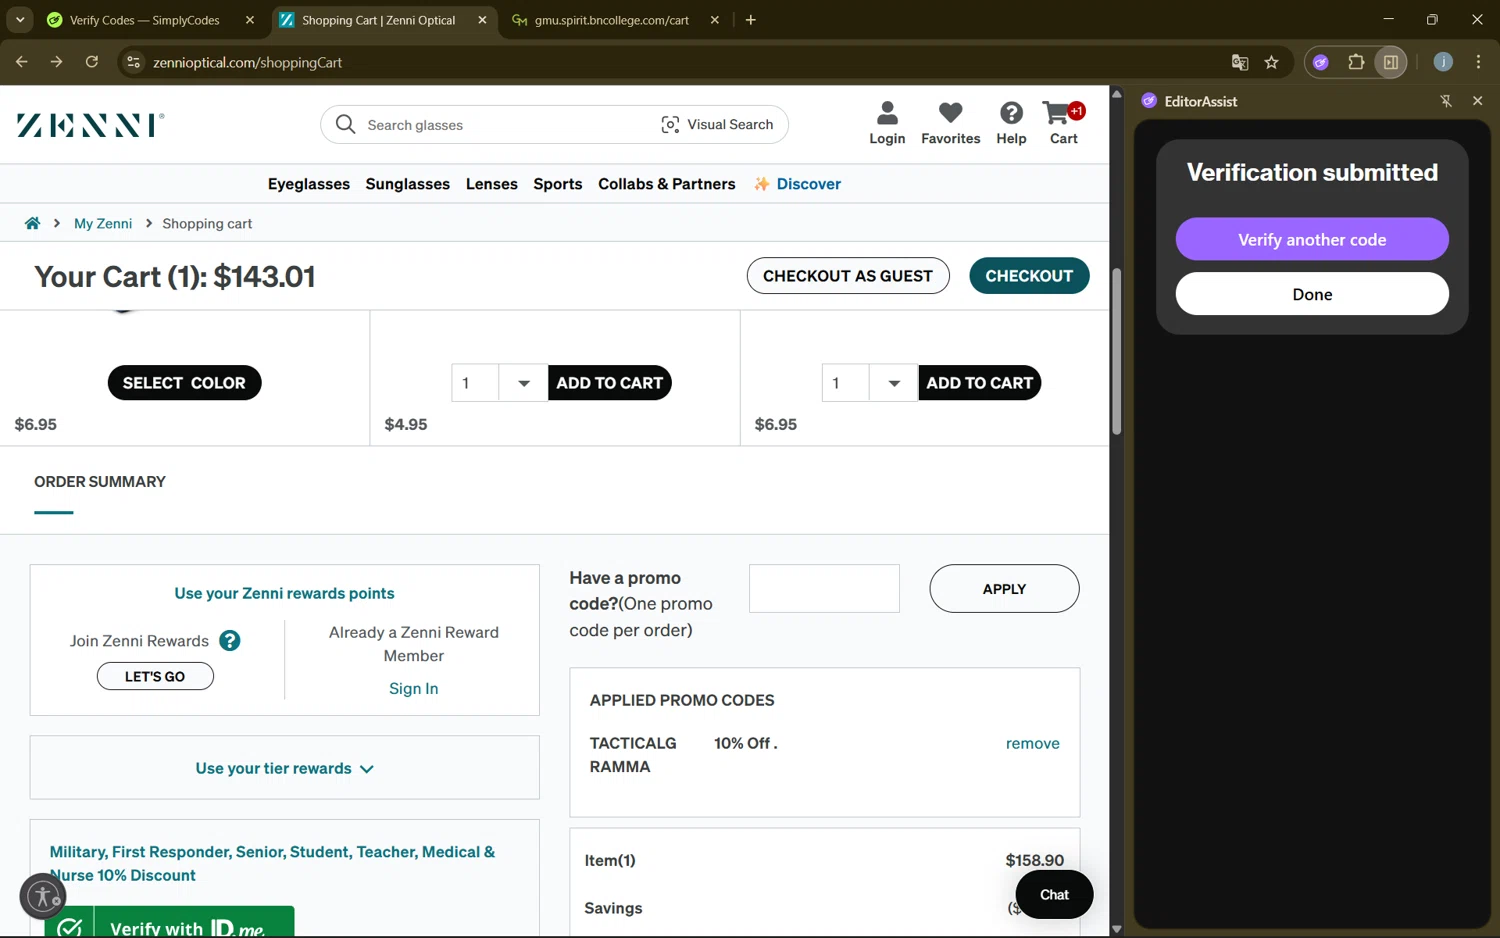Click Done in EditorAssist panel
The image size is (1500, 938).
point(1312,294)
